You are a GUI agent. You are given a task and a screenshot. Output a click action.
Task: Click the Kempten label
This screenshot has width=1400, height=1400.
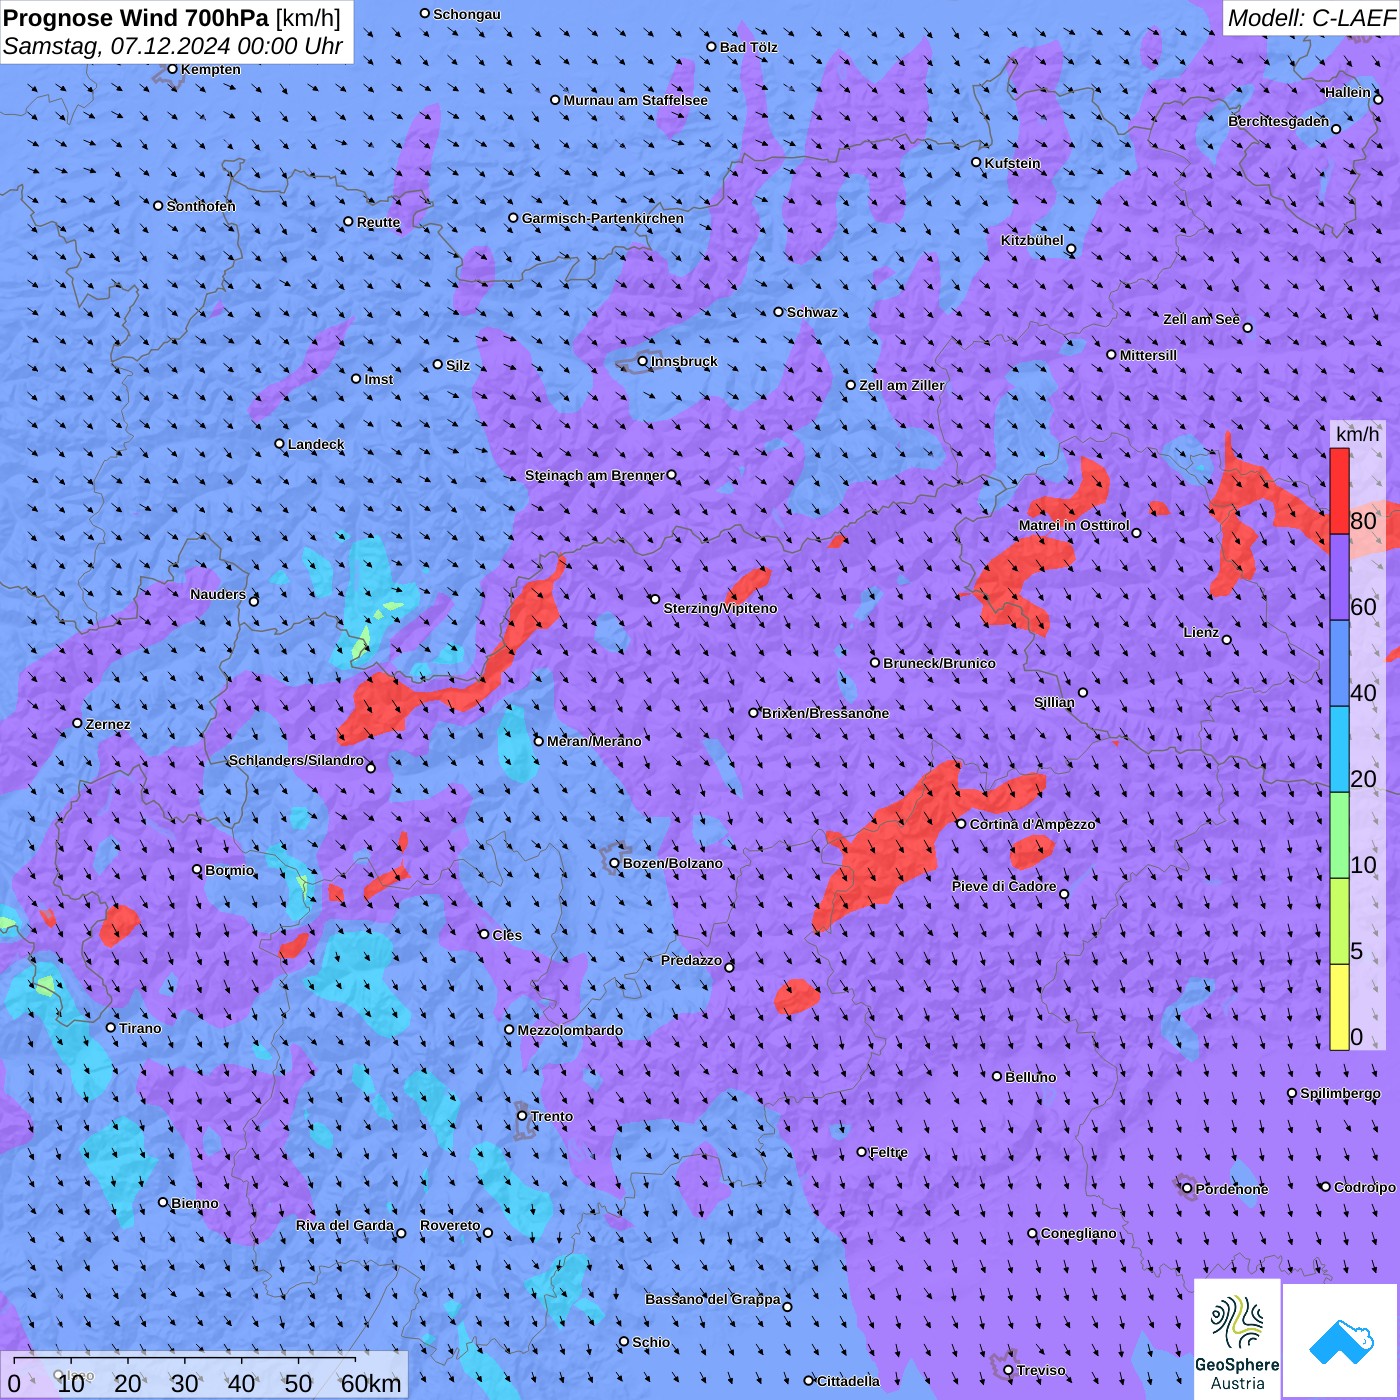point(211,69)
